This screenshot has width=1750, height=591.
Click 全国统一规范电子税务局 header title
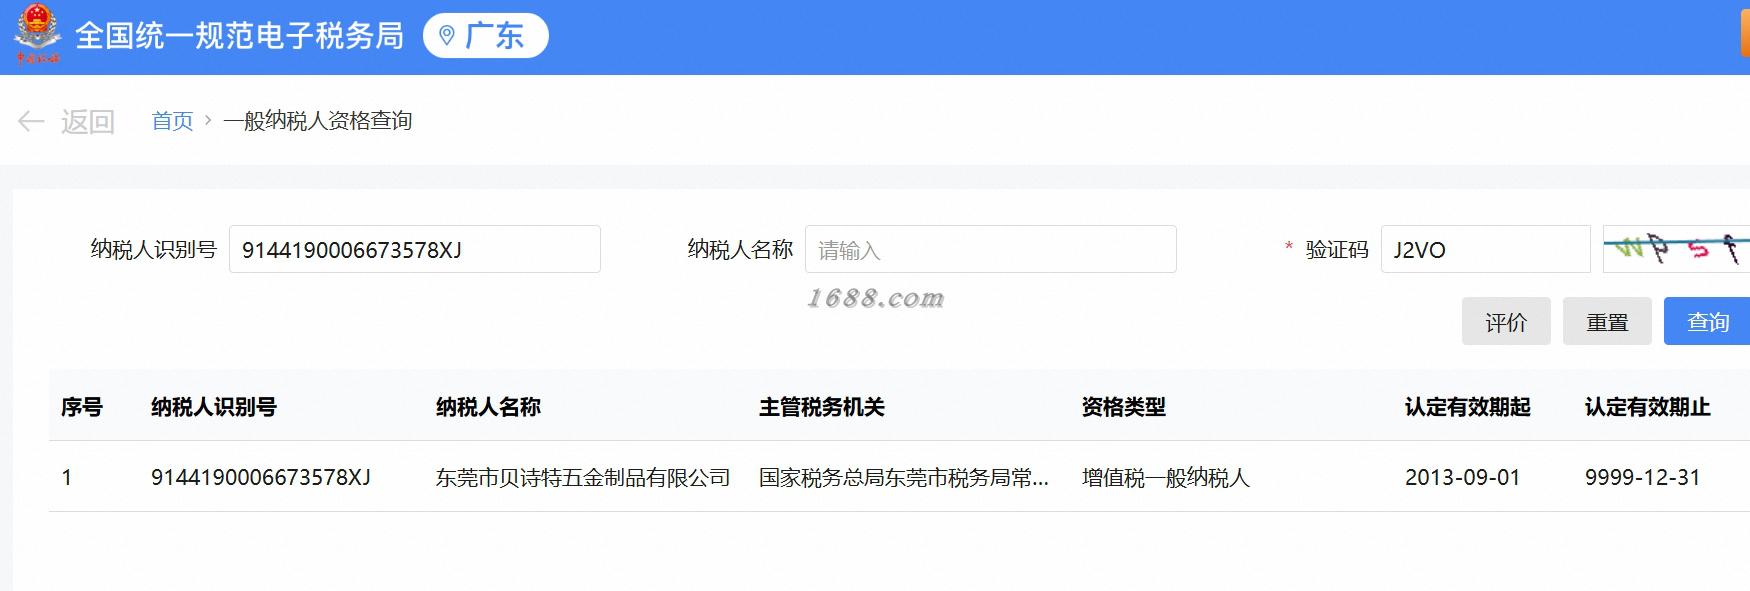coord(240,36)
